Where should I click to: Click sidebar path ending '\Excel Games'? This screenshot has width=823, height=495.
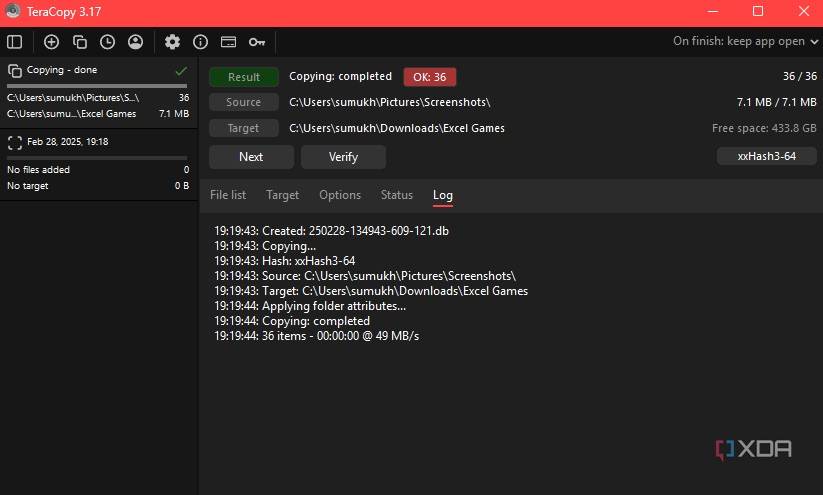pos(71,114)
